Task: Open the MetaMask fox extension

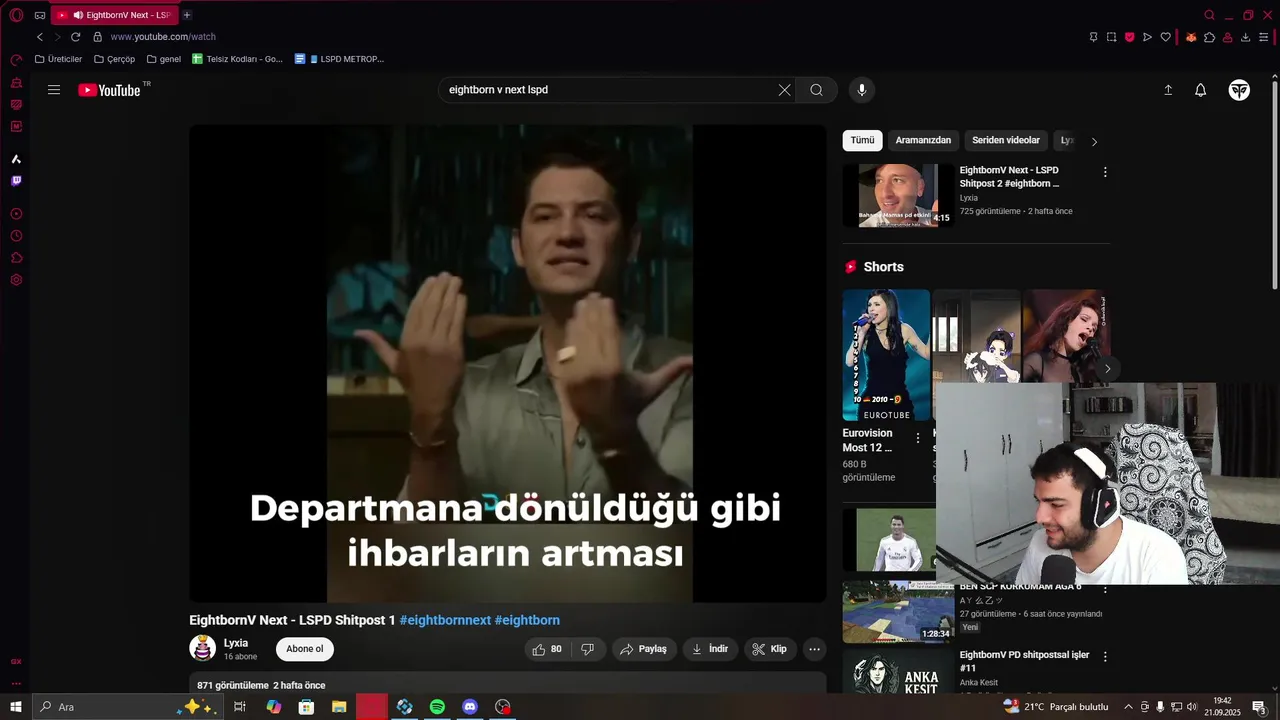Action: (x=1191, y=37)
